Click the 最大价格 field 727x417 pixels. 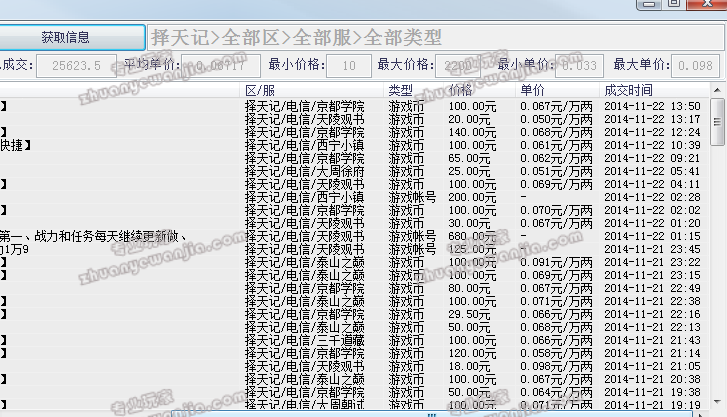pyautogui.click(x=458, y=65)
